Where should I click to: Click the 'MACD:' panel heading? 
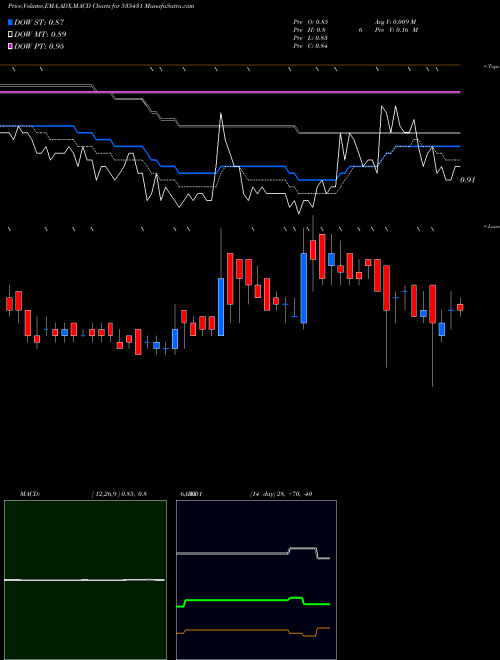pos(30,494)
